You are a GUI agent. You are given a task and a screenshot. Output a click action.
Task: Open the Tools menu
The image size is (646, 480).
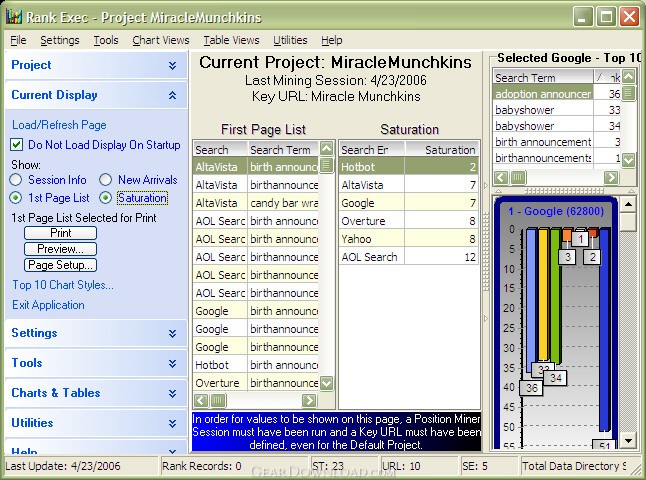tap(106, 40)
